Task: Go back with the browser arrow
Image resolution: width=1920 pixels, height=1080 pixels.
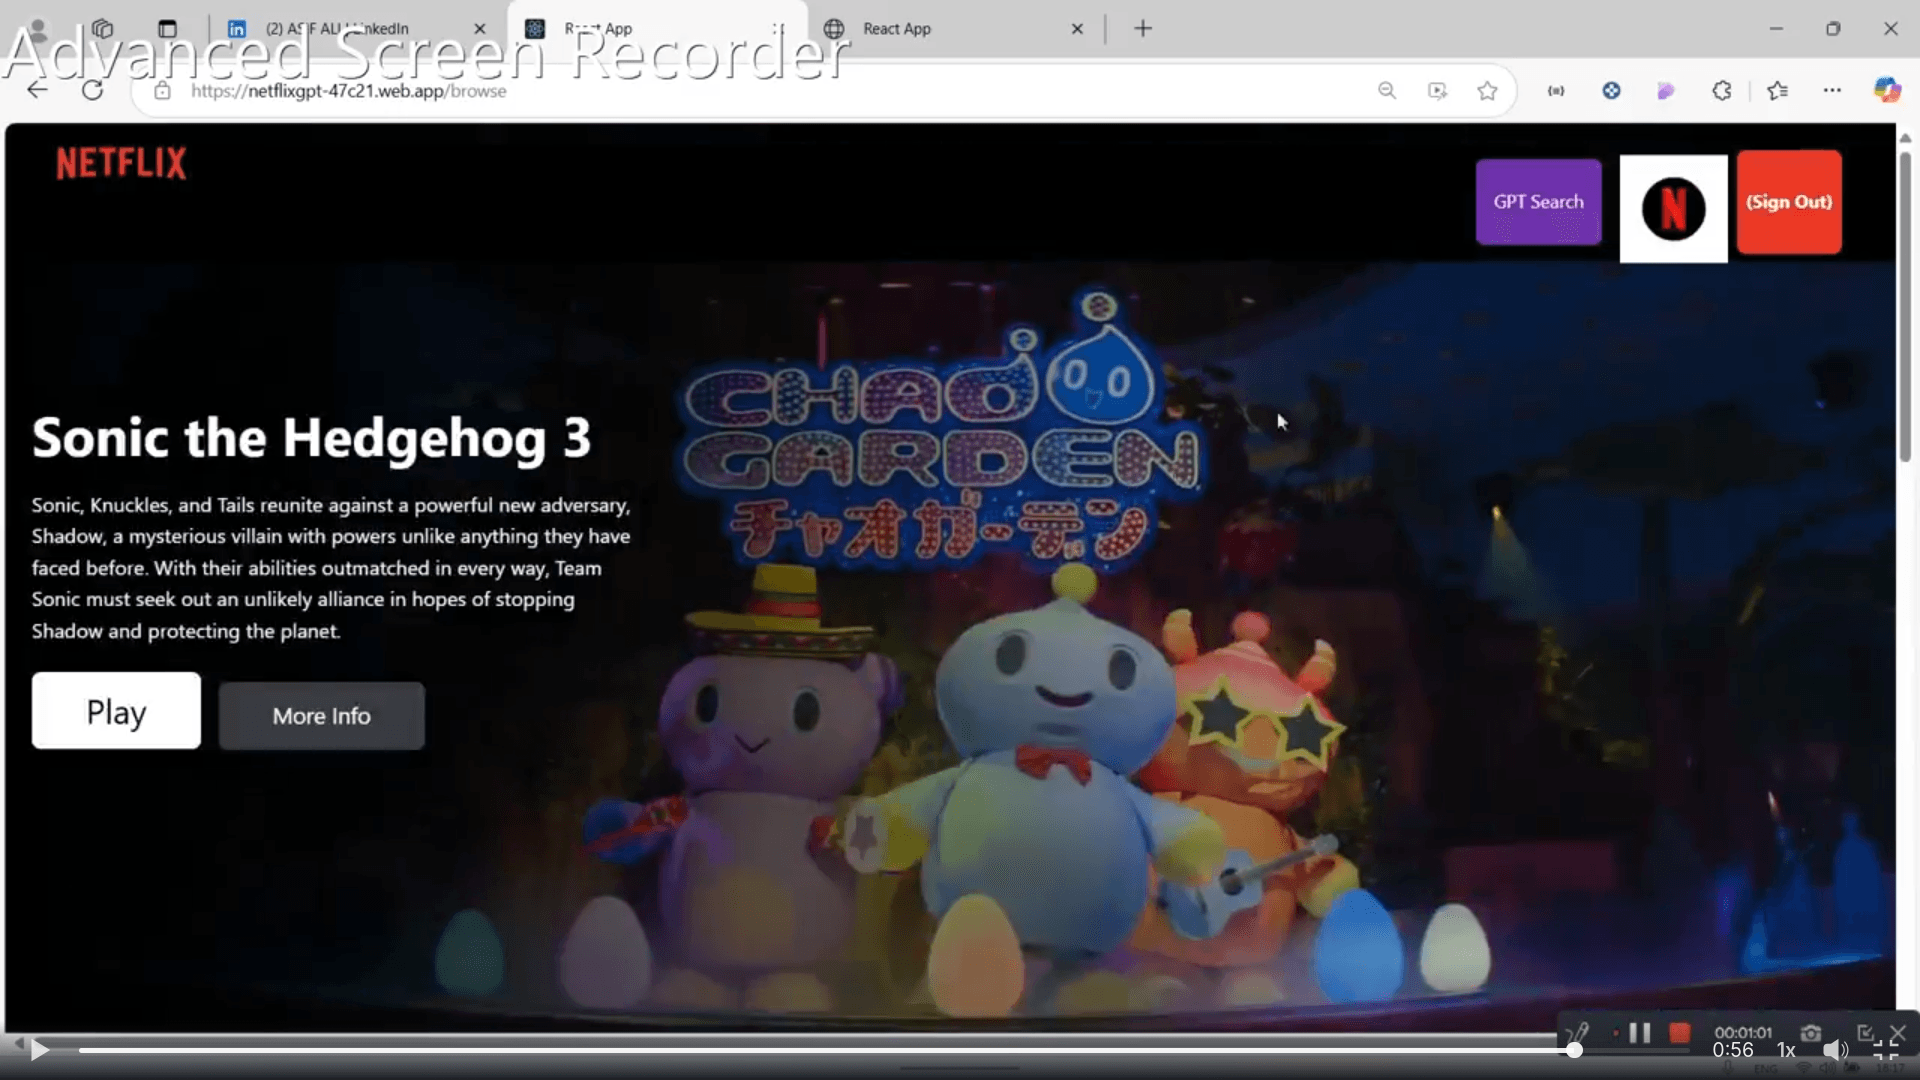Action: point(37,91)
